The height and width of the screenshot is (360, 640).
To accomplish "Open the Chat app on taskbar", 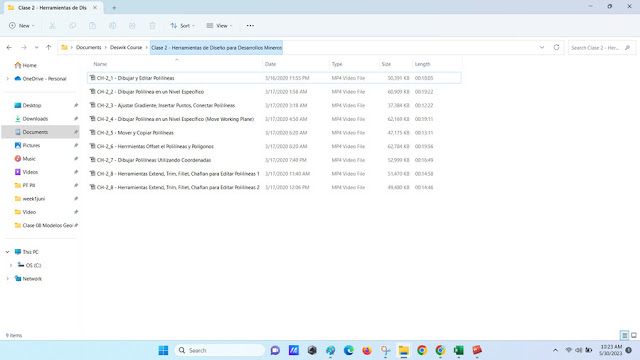I will point(275,350).
